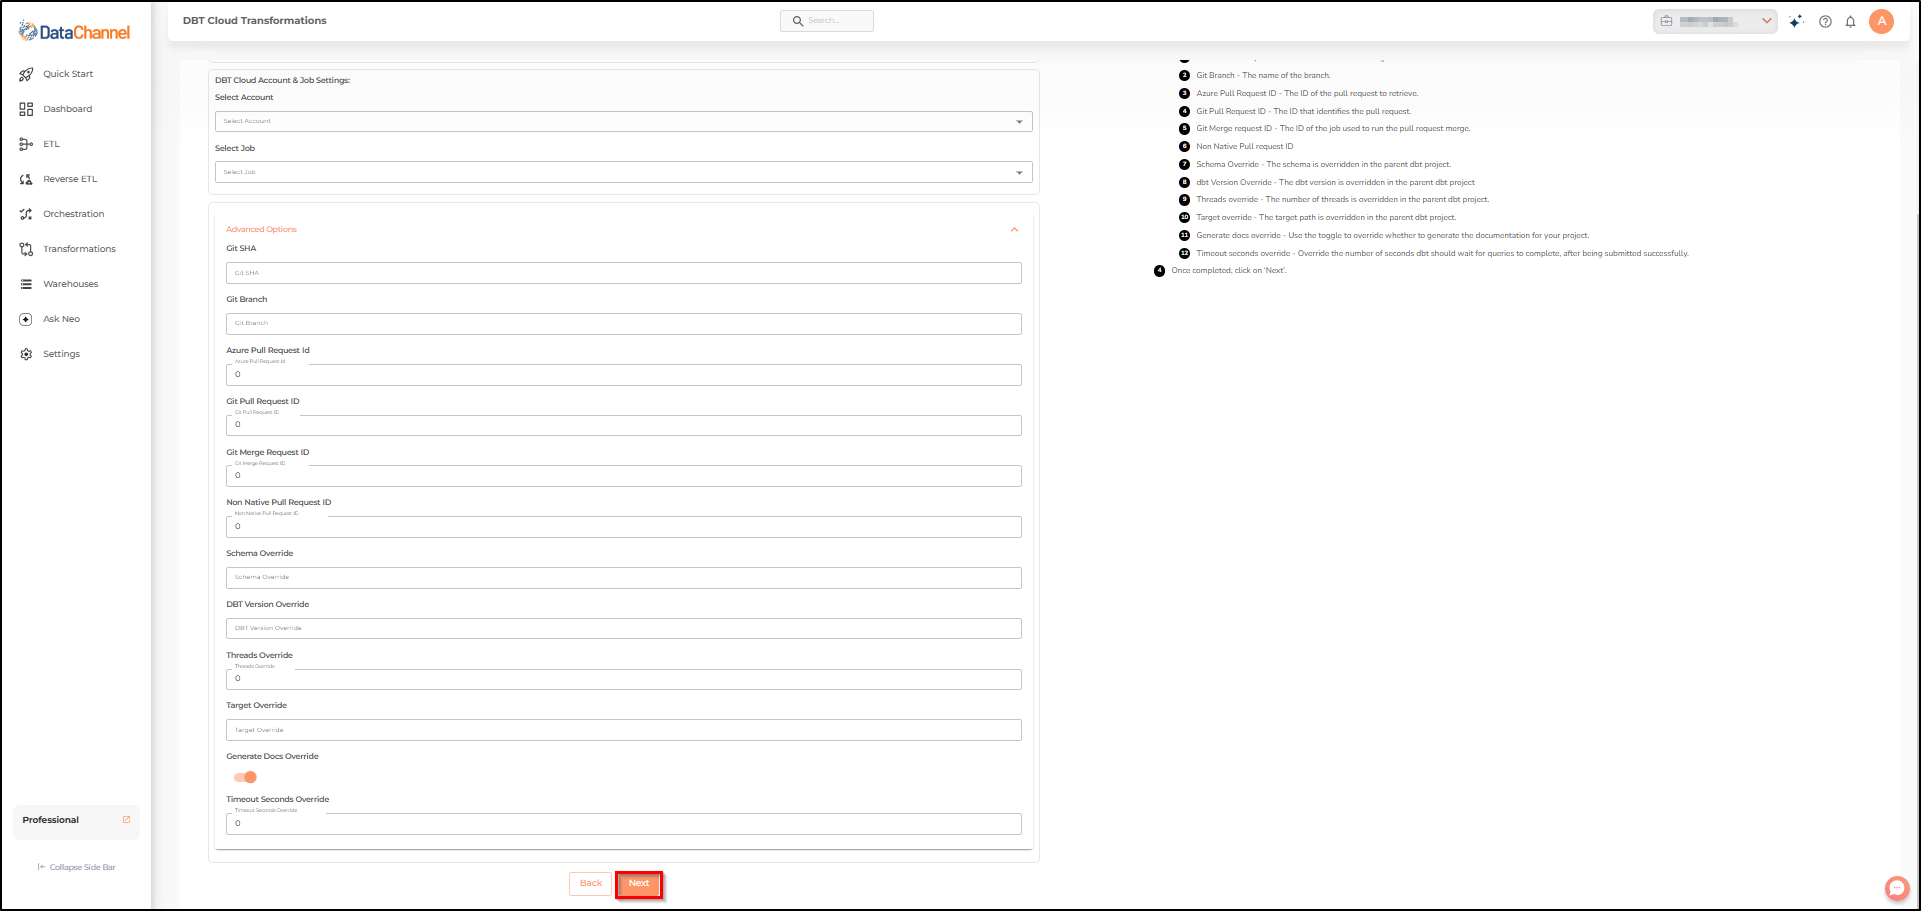
Task: Focus the Timeout Seconds Override input
Action: tap(624, 824)
